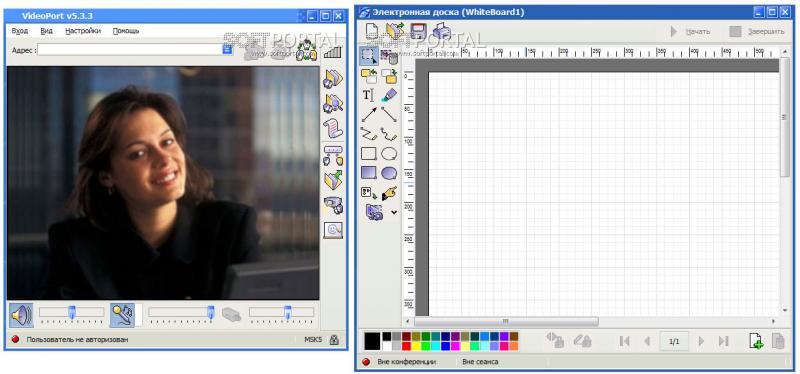
Task: Select the arrow line tool
Action: click(369, 114)
